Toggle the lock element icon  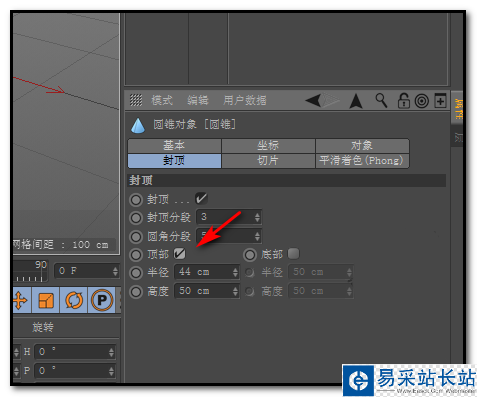[403, 100]
